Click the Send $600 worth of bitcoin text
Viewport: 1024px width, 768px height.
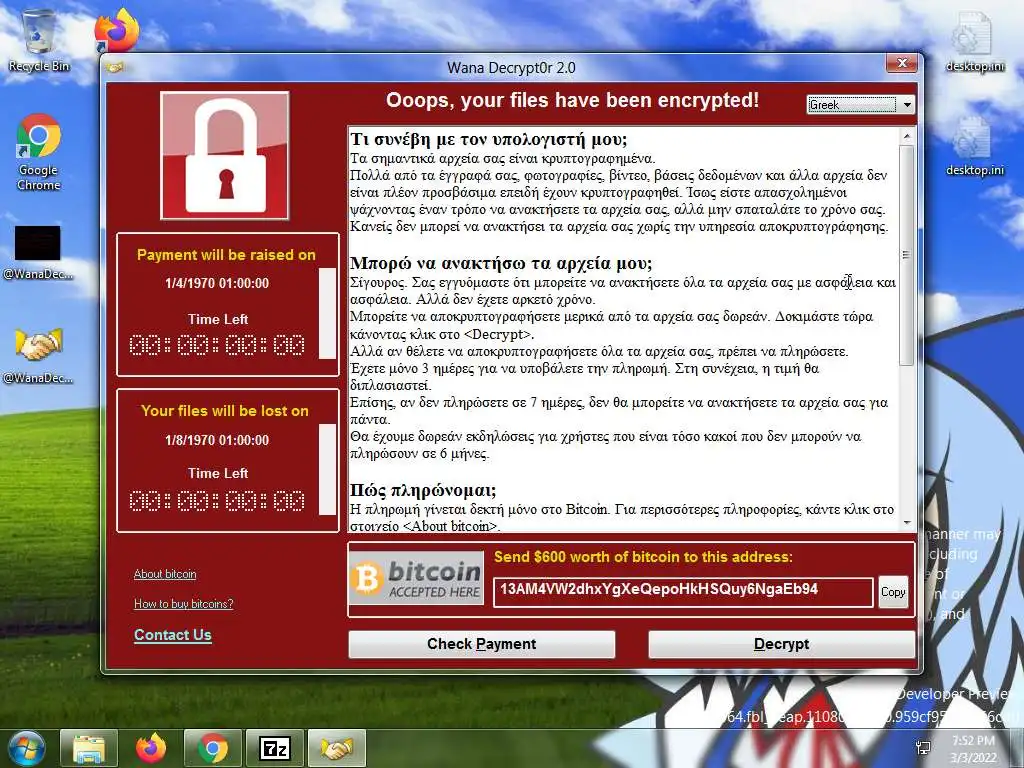(x=643, y=557)
